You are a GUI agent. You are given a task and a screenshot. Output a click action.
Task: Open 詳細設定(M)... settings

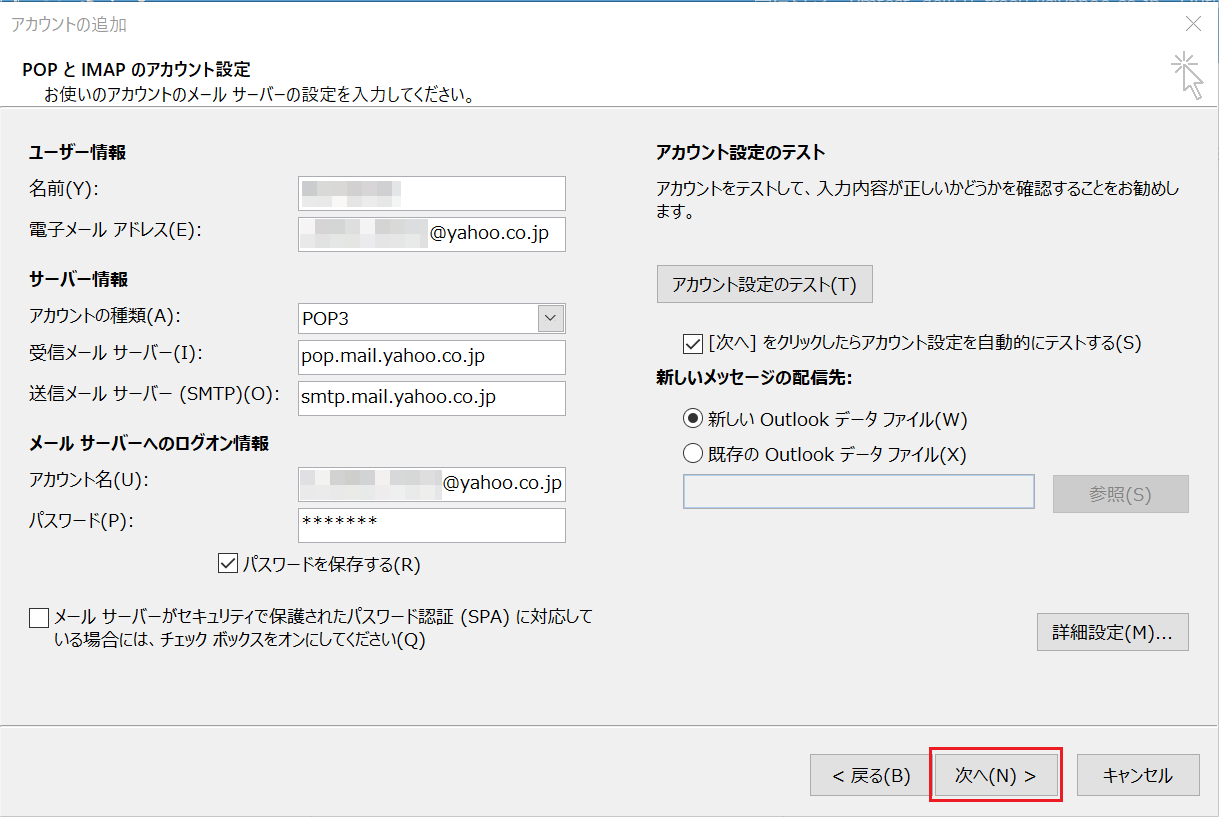click(1113, 633)
